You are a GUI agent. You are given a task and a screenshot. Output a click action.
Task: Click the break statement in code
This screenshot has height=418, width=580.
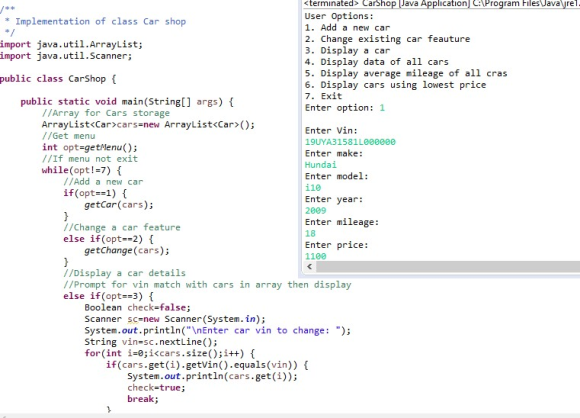point(143,399)
